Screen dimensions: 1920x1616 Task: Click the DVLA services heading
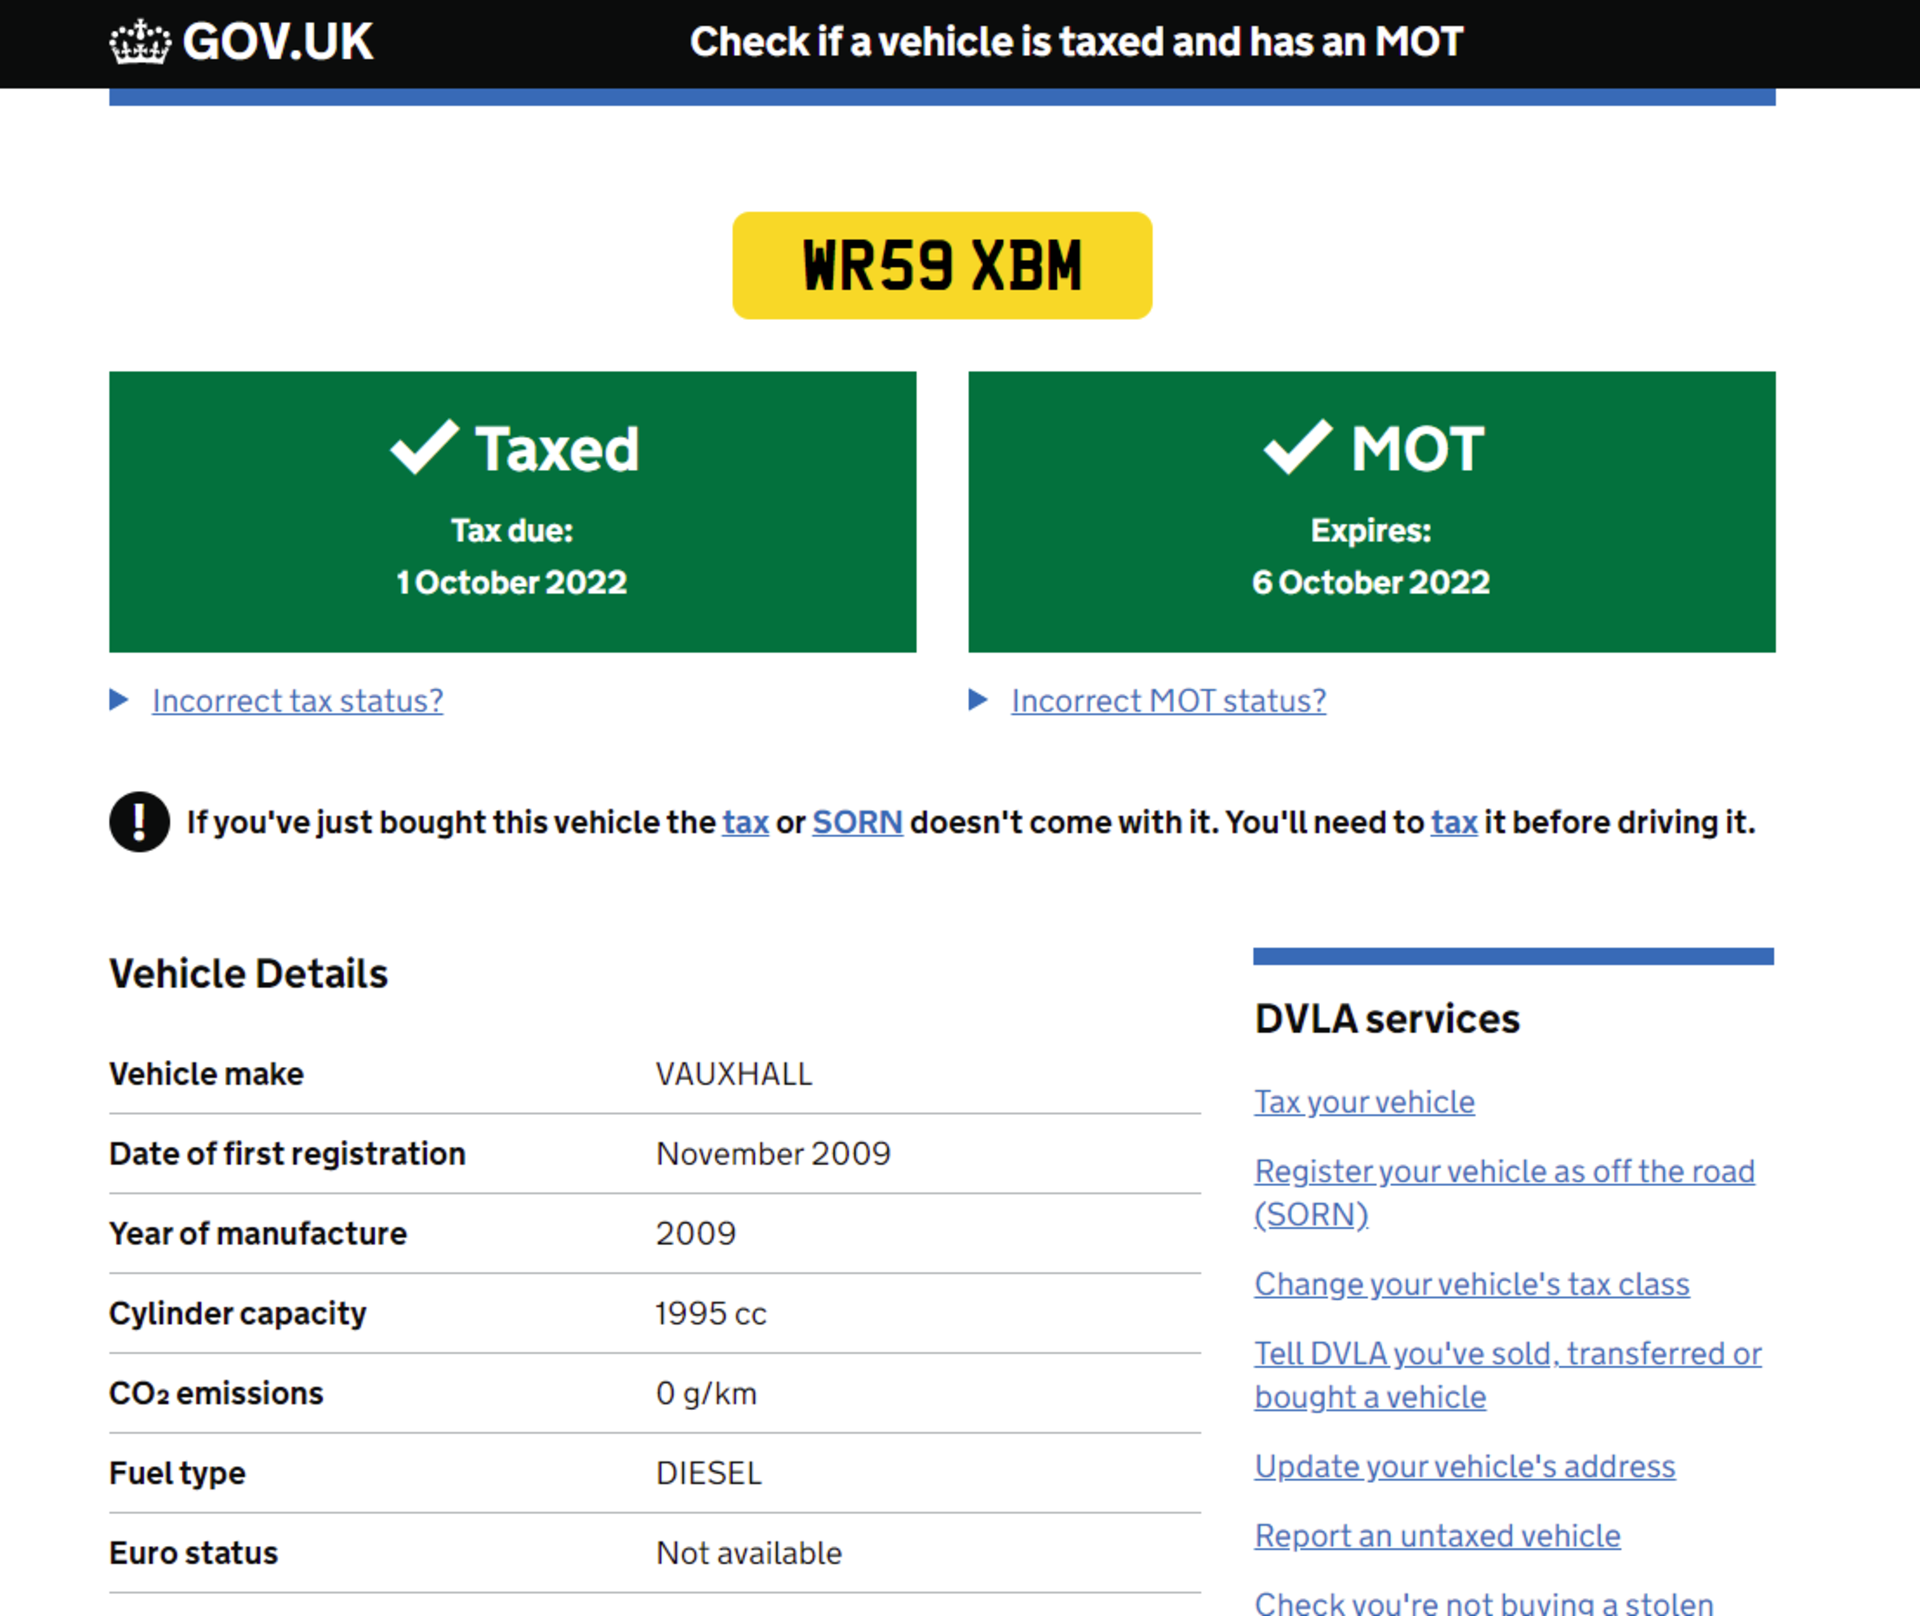(1387, 1019)
